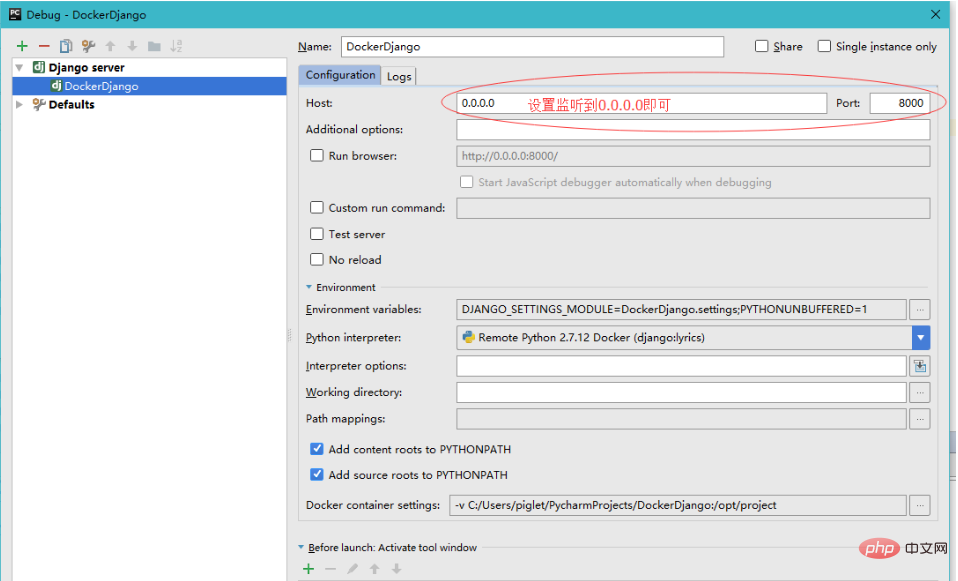Screen dimensions: 958x581
Task: Uncheck Add source roots to PYTHONPATH
Action: click(316, 475)
